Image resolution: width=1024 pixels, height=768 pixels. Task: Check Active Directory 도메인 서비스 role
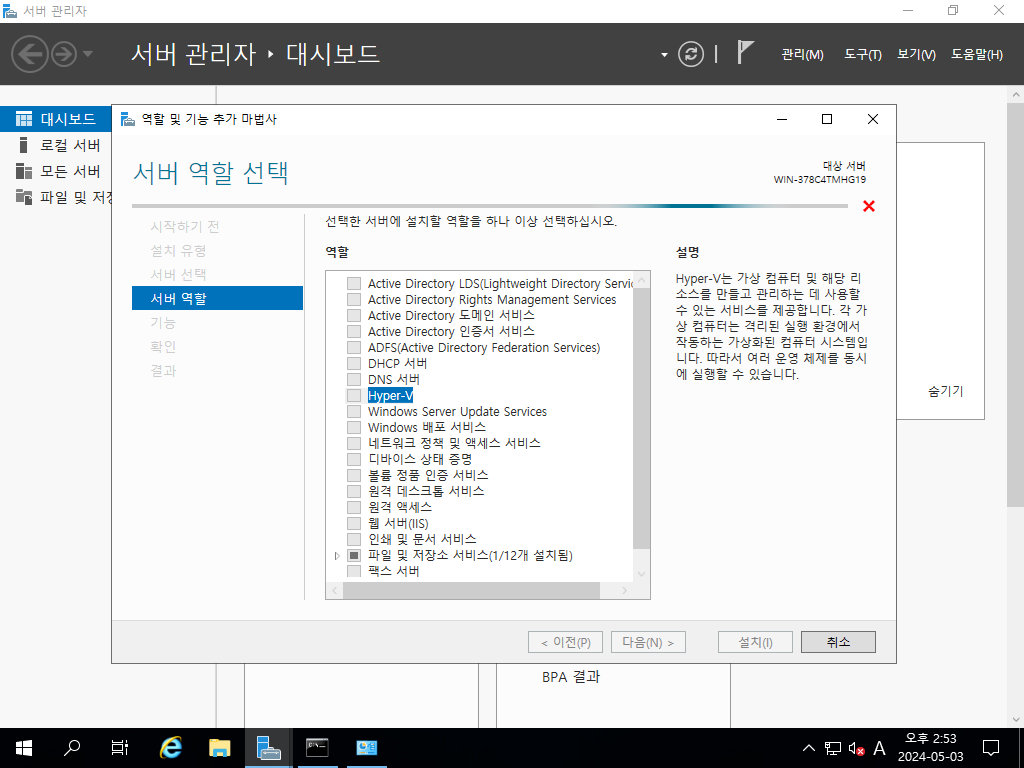(354, 315)
